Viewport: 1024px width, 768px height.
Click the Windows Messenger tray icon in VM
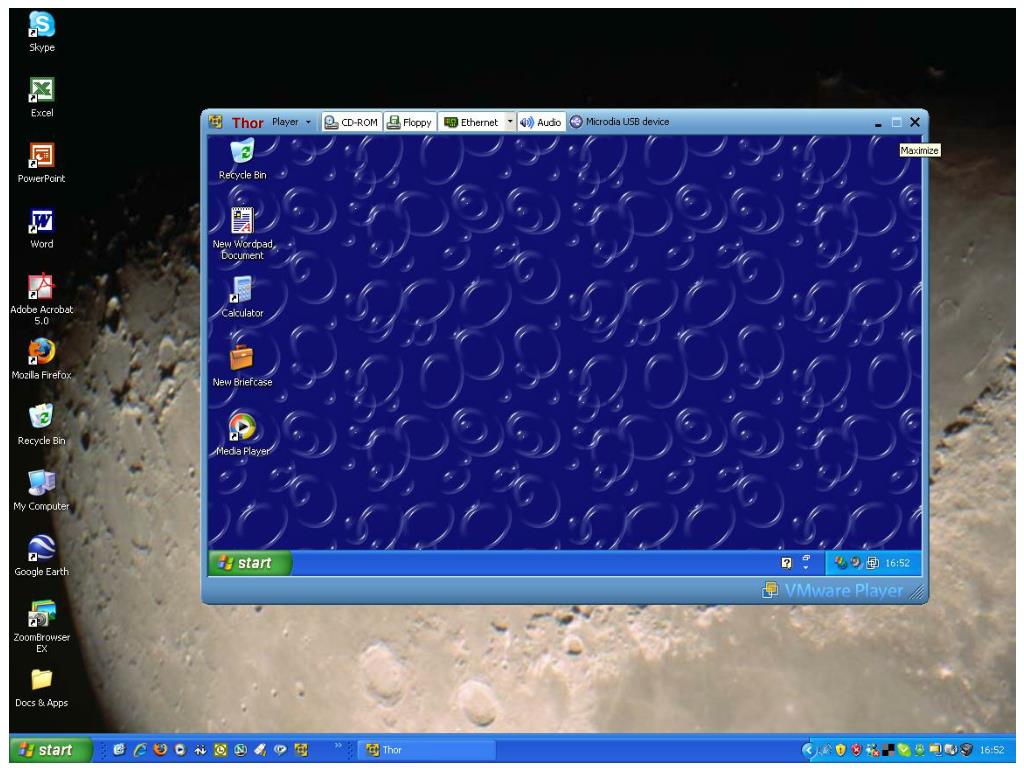(840, 563)
